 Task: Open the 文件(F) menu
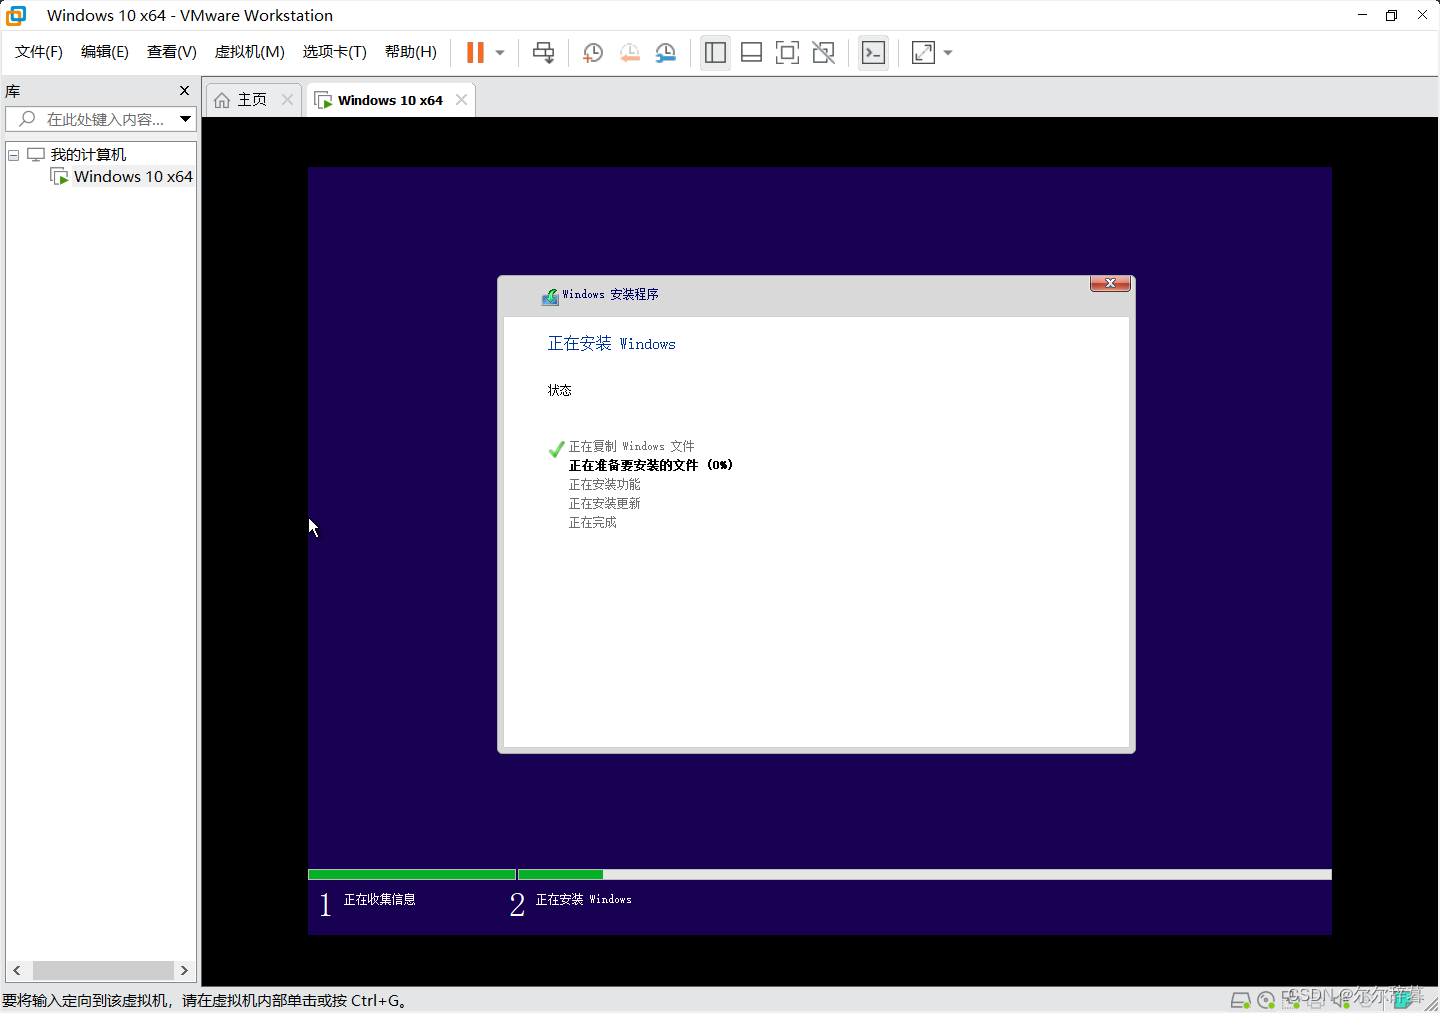39,52
